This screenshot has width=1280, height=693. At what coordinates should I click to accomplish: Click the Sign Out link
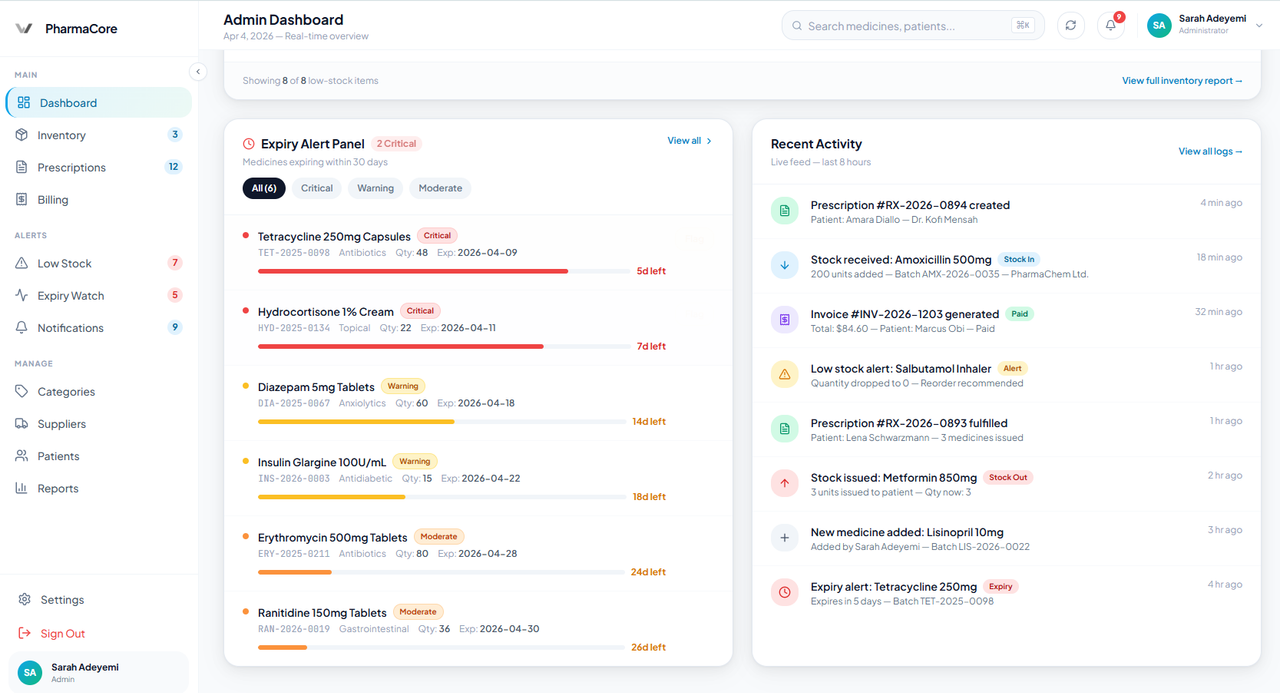pyautogui.click(x=62, y=633)
